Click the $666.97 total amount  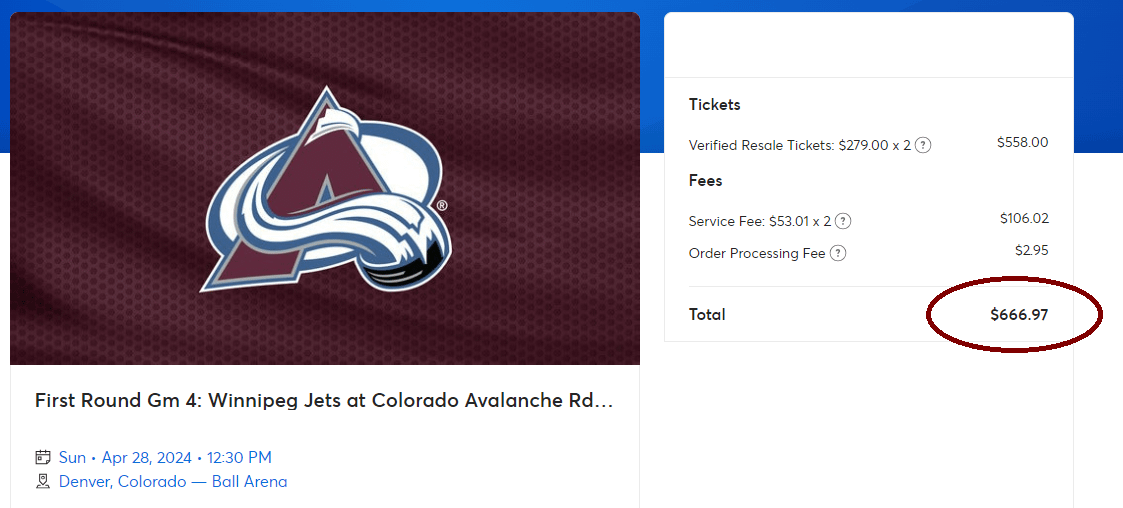[x=1018, y=315]
